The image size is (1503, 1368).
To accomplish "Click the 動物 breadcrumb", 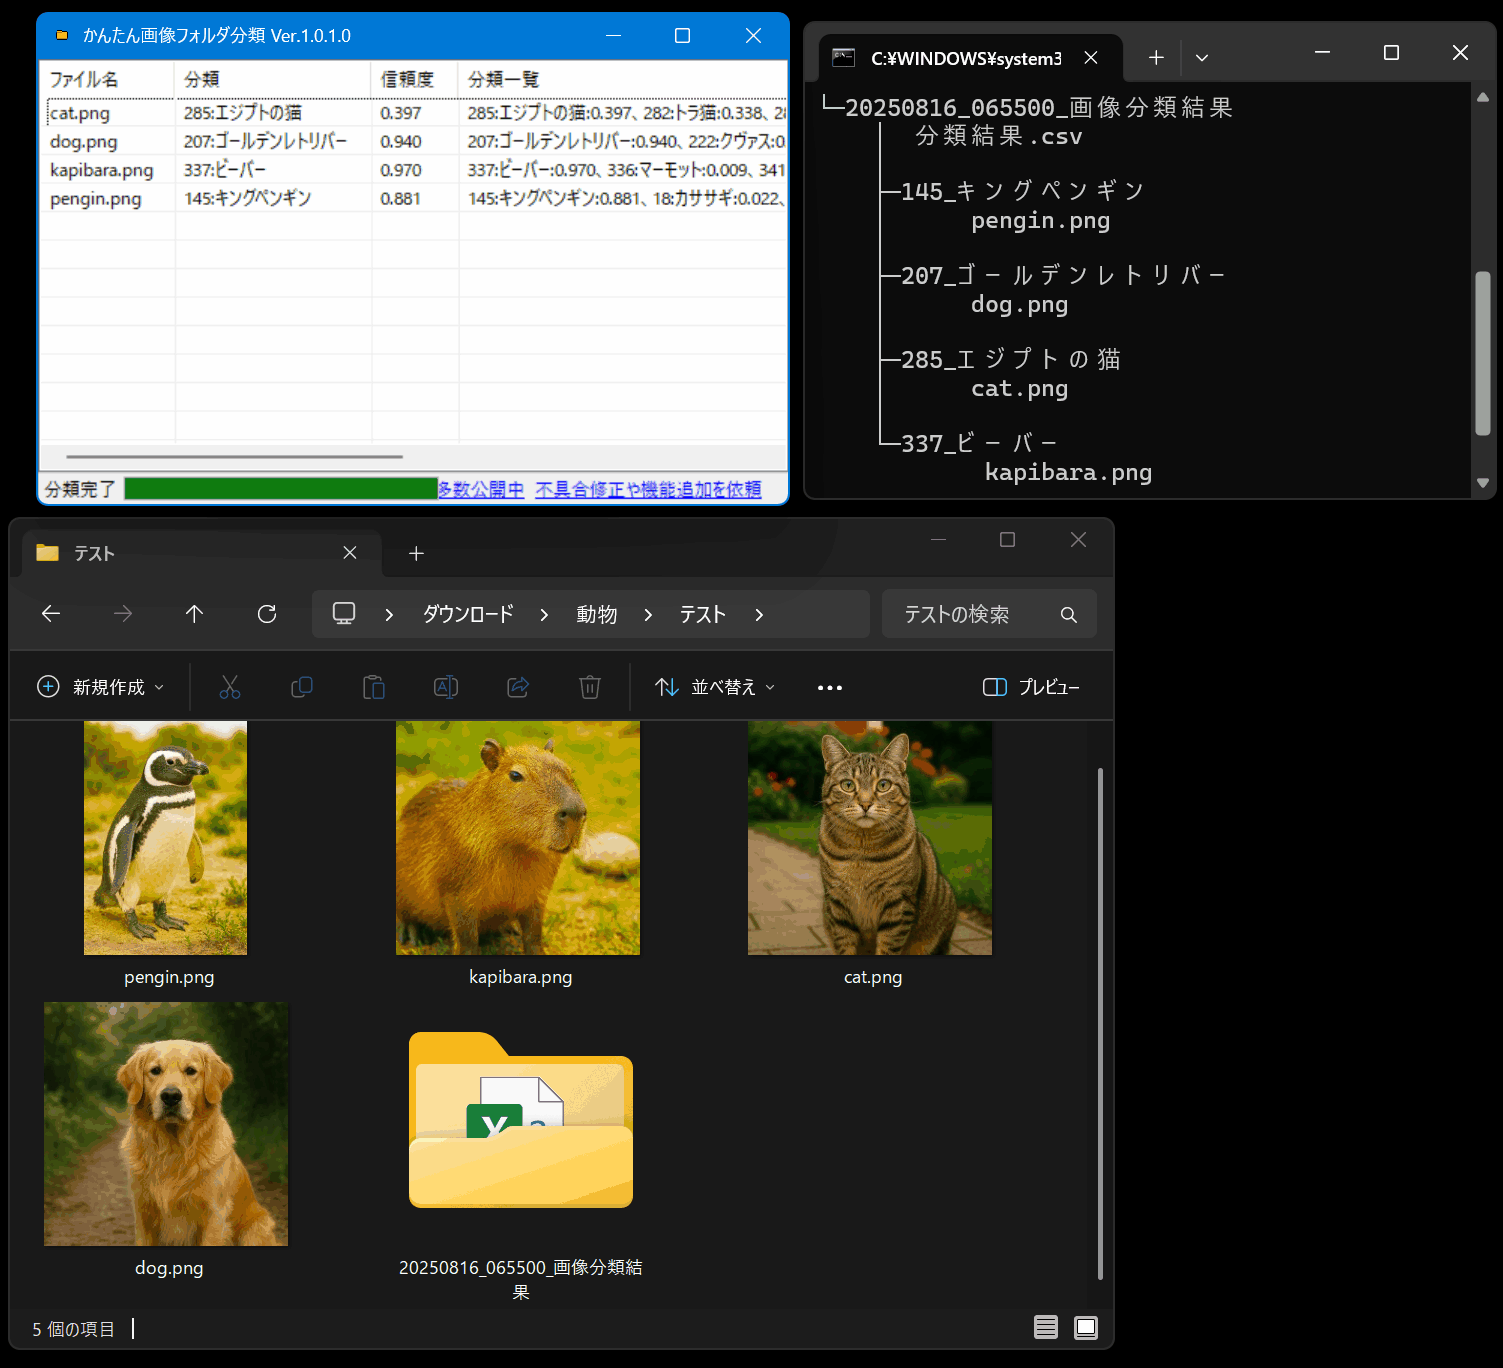I will pos(597,614).
